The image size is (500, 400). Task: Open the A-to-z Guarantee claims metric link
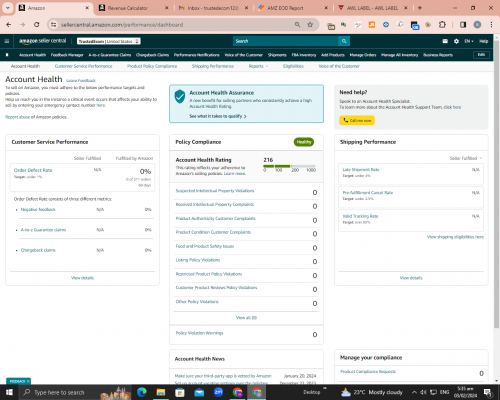(43, 230)
